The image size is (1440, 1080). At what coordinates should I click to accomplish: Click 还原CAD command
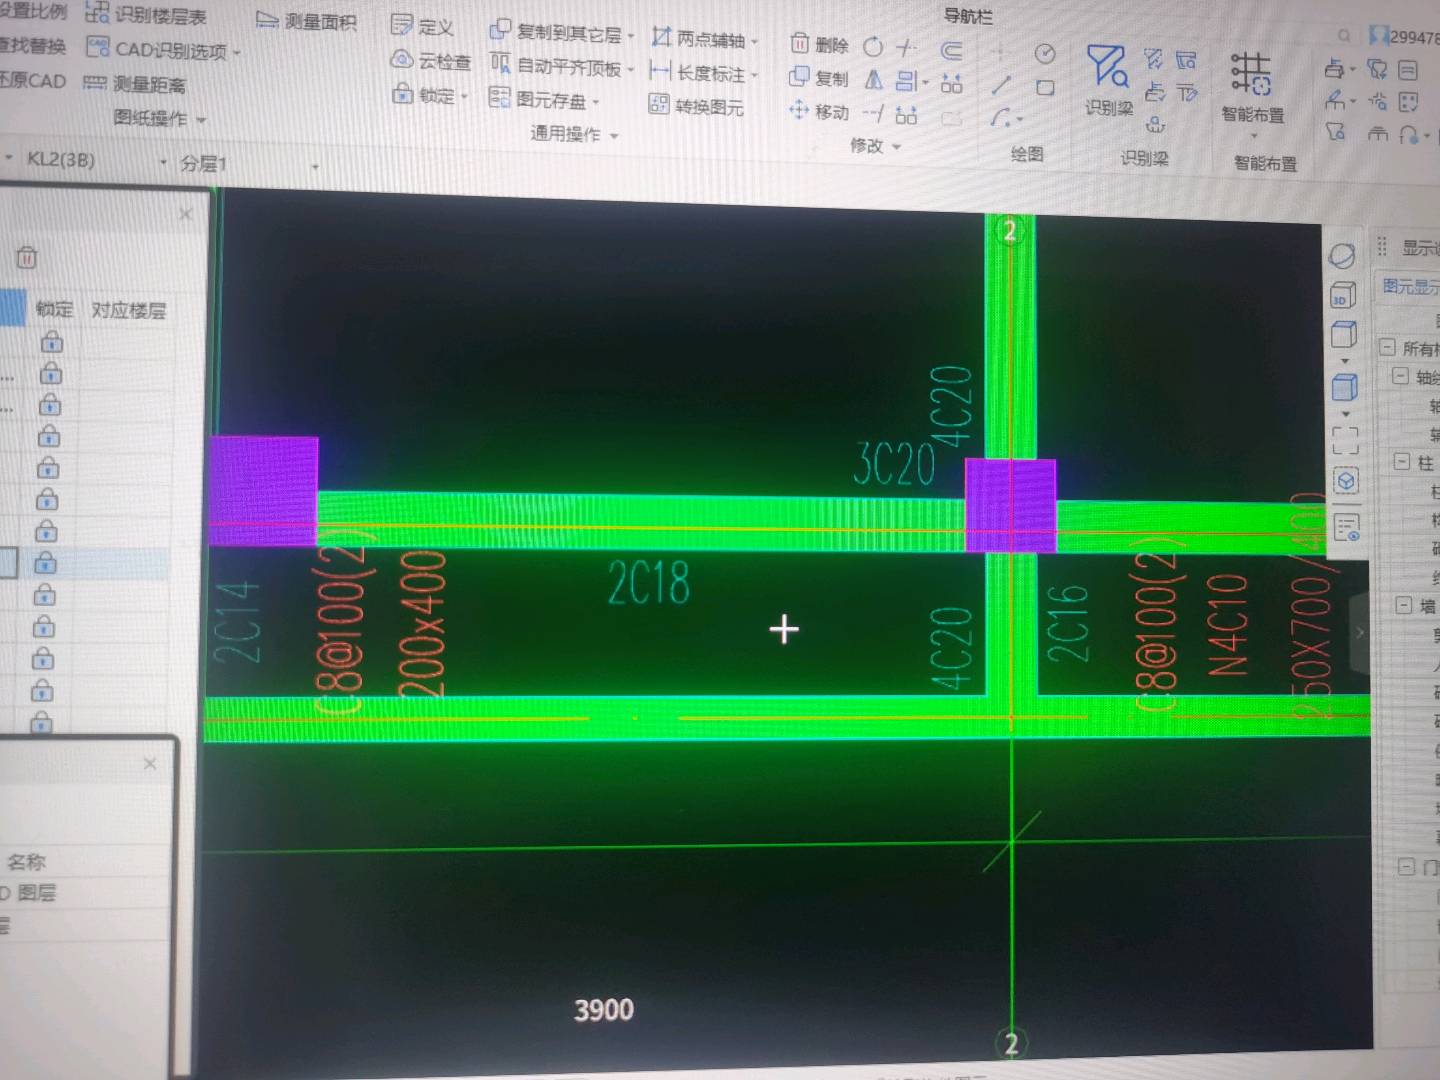point(33,80)
